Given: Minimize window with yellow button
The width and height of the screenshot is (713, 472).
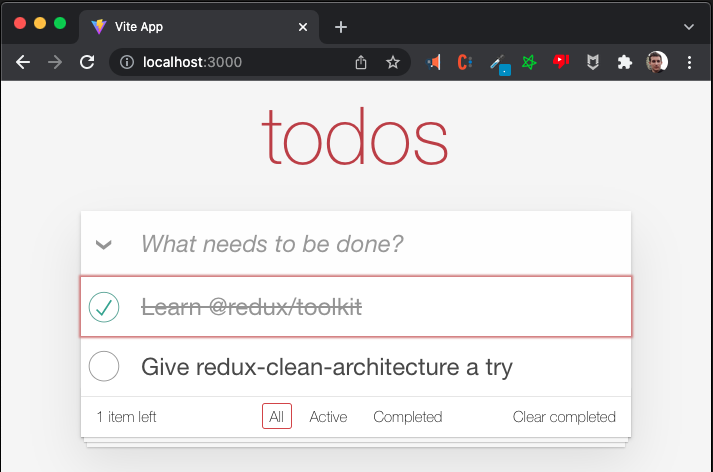Looking at the screenshot, I should (x=40, y=23).
